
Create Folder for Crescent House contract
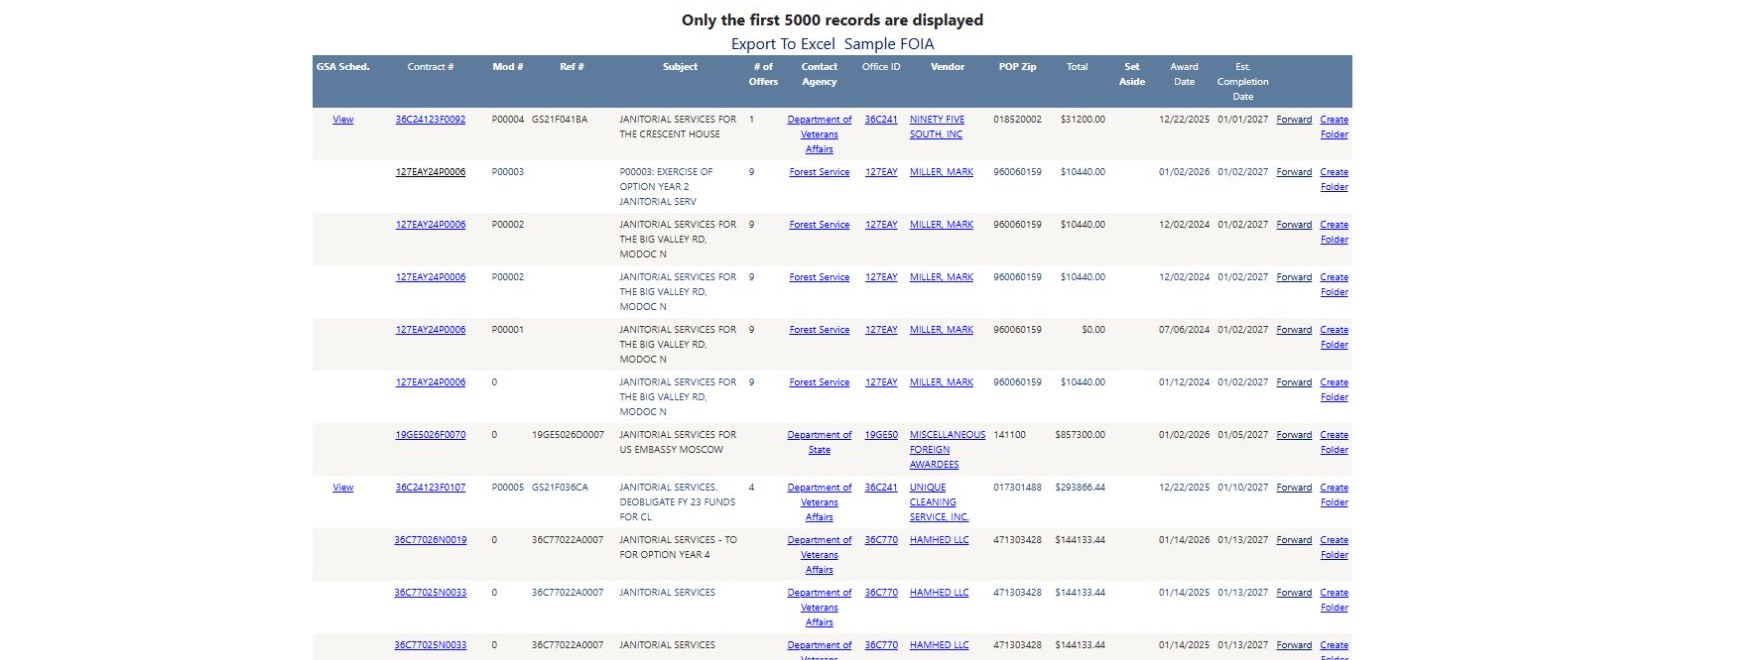[x=1334, y=127]
